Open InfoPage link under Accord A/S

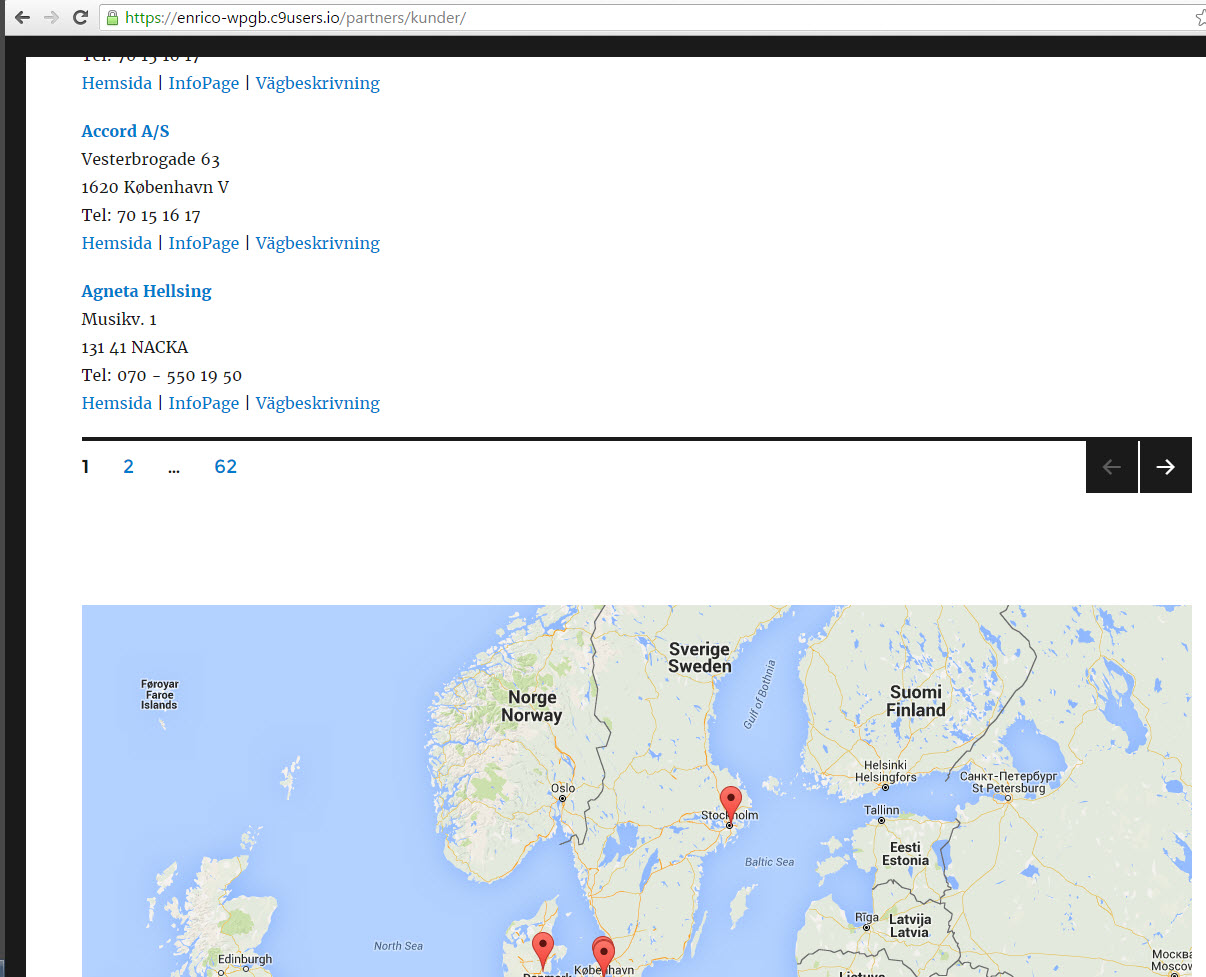[204, 243]
